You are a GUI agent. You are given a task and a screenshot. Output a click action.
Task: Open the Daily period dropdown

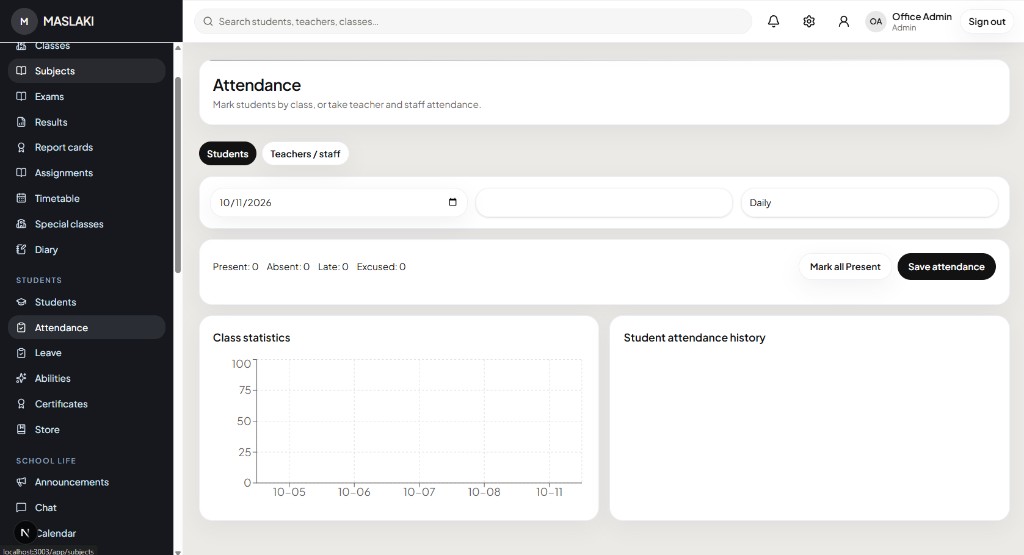(869, 202)
